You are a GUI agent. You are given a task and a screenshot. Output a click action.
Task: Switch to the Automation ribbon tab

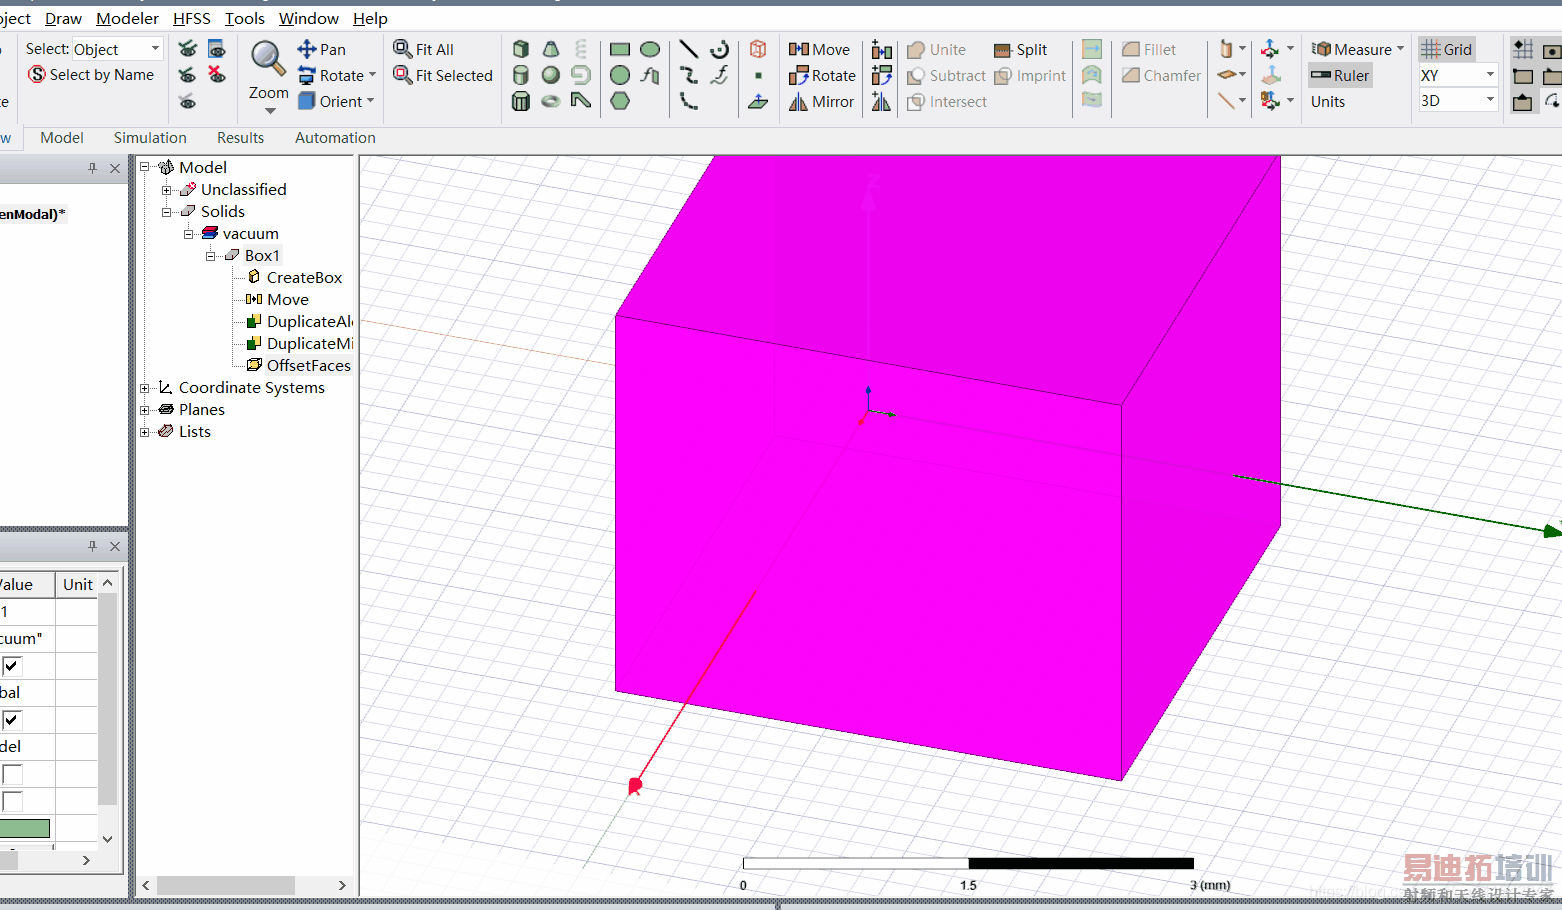tap(335, 138)
